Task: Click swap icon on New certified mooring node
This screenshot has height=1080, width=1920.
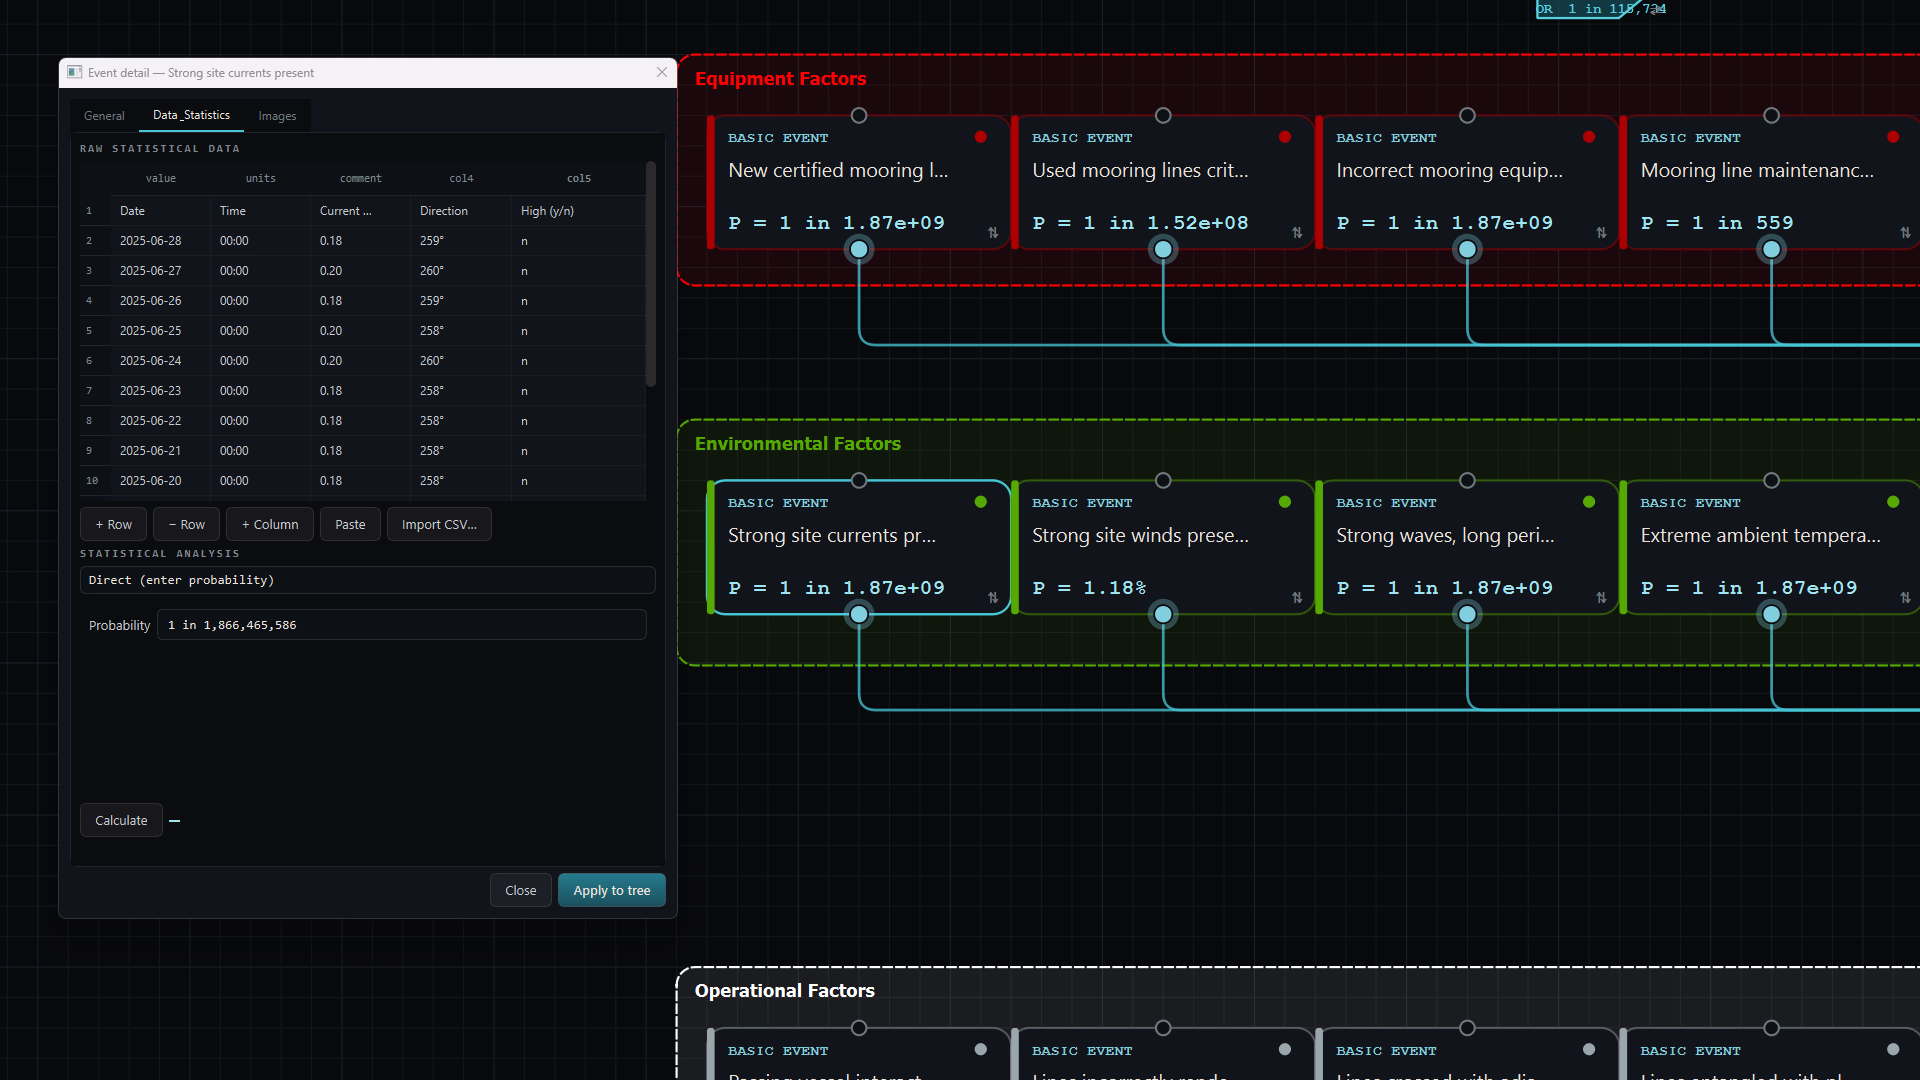Action: pos(993,232)
